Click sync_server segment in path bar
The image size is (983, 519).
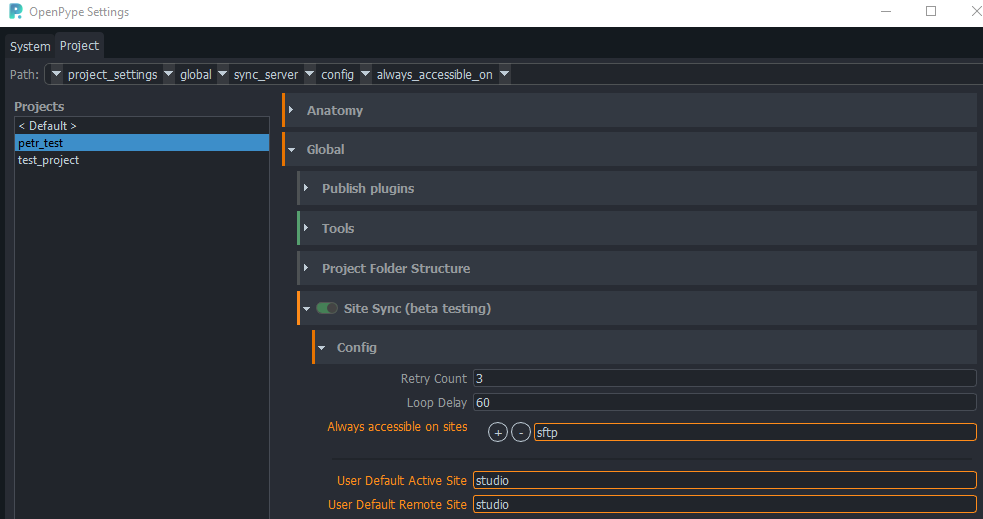[266, 75]
